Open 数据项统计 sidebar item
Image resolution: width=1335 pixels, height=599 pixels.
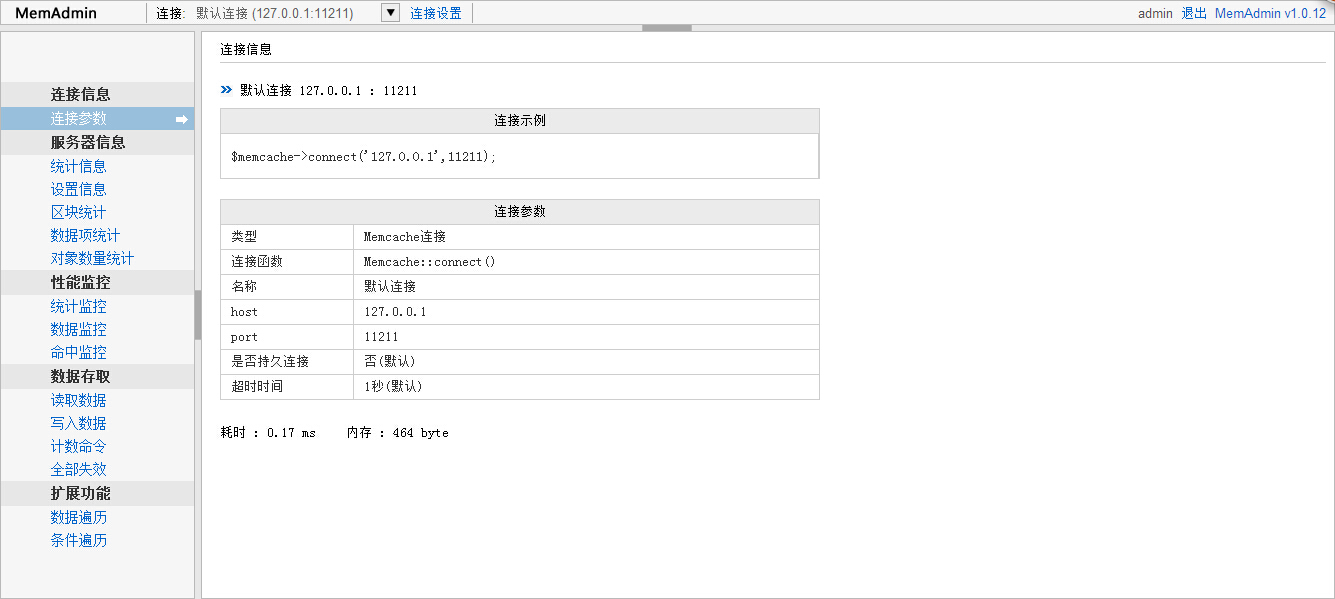coord(85,235)
